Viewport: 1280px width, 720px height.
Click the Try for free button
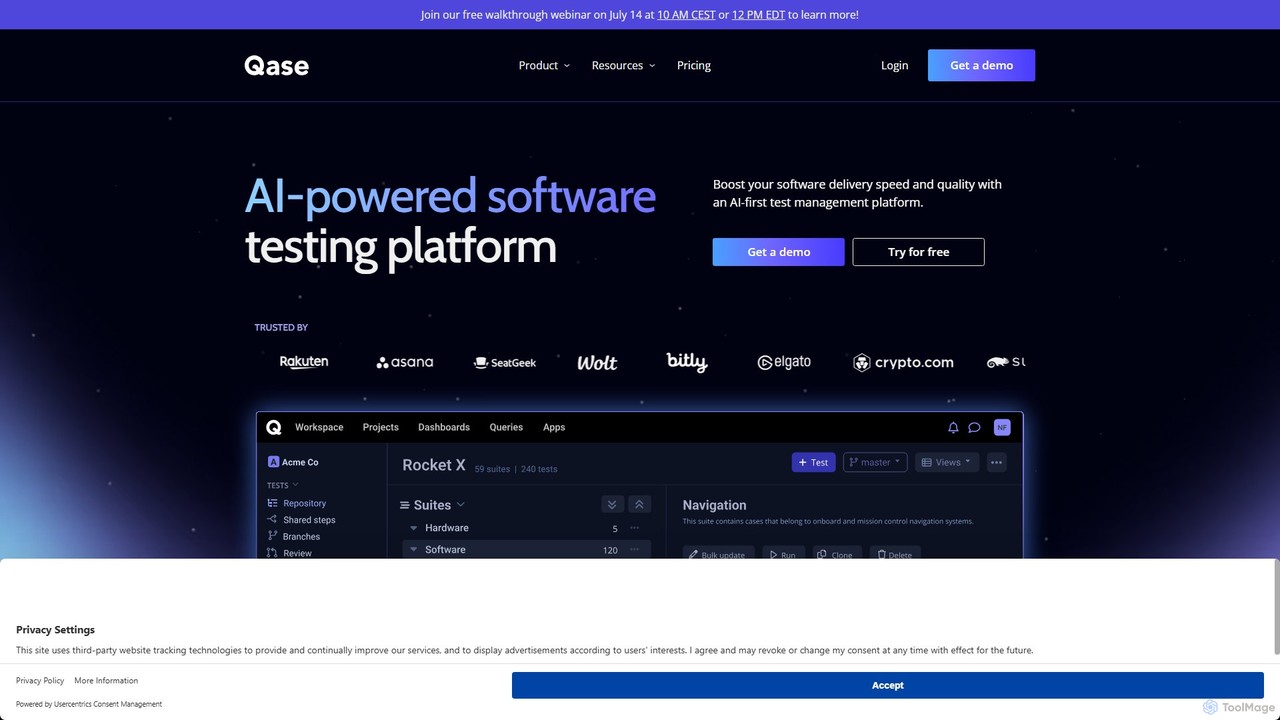[x=919, y=252]
